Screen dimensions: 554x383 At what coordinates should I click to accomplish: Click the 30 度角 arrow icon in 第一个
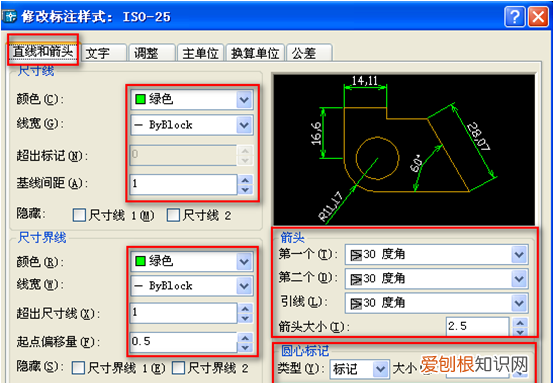pos(356,255)
